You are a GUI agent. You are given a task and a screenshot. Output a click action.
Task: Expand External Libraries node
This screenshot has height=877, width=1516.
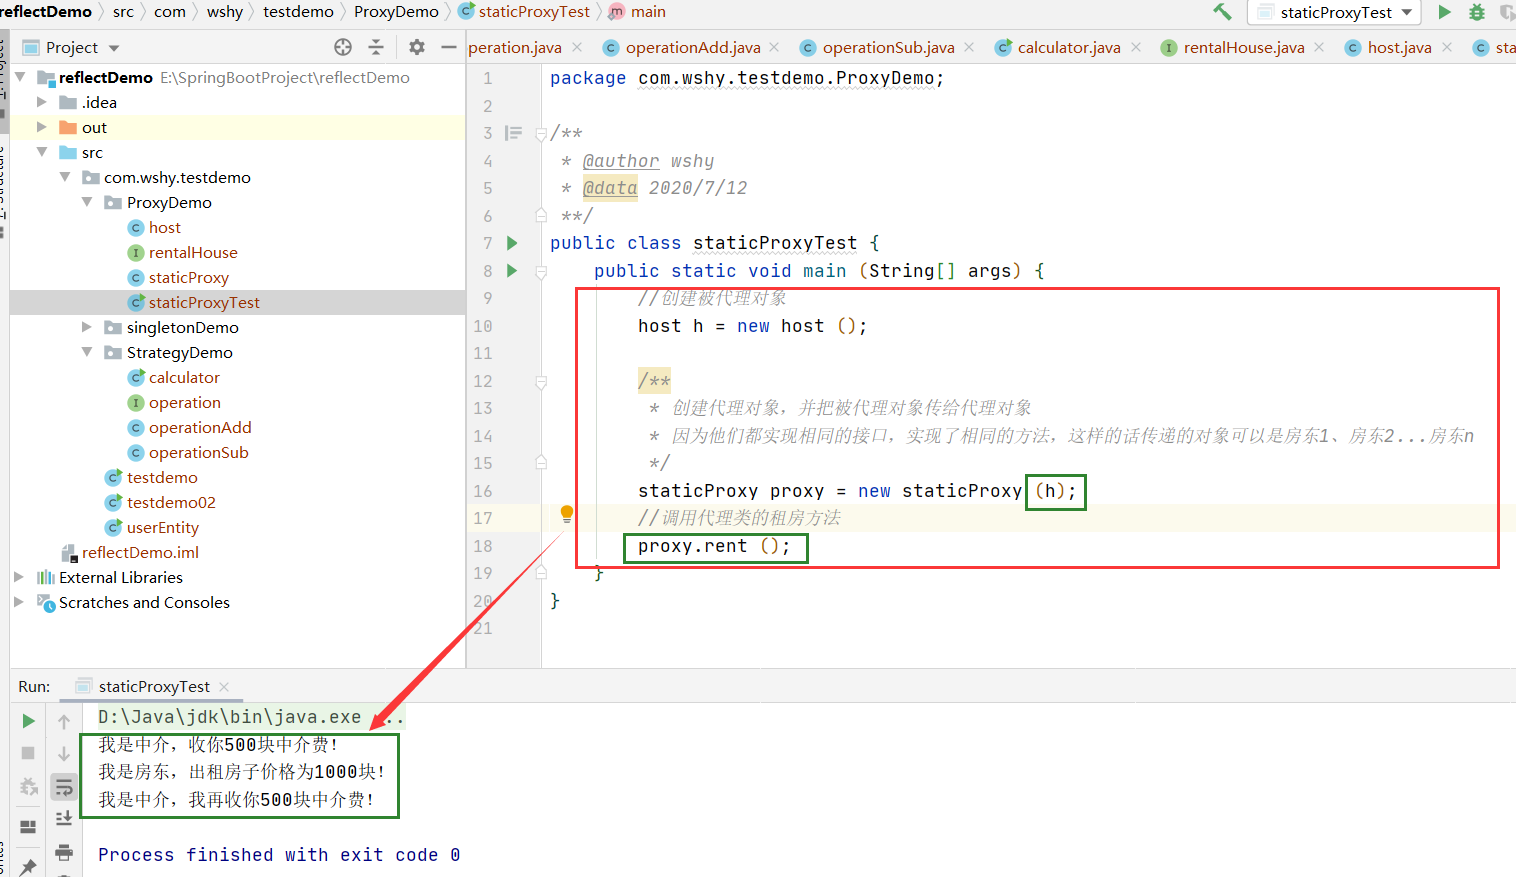coord(19,577)
